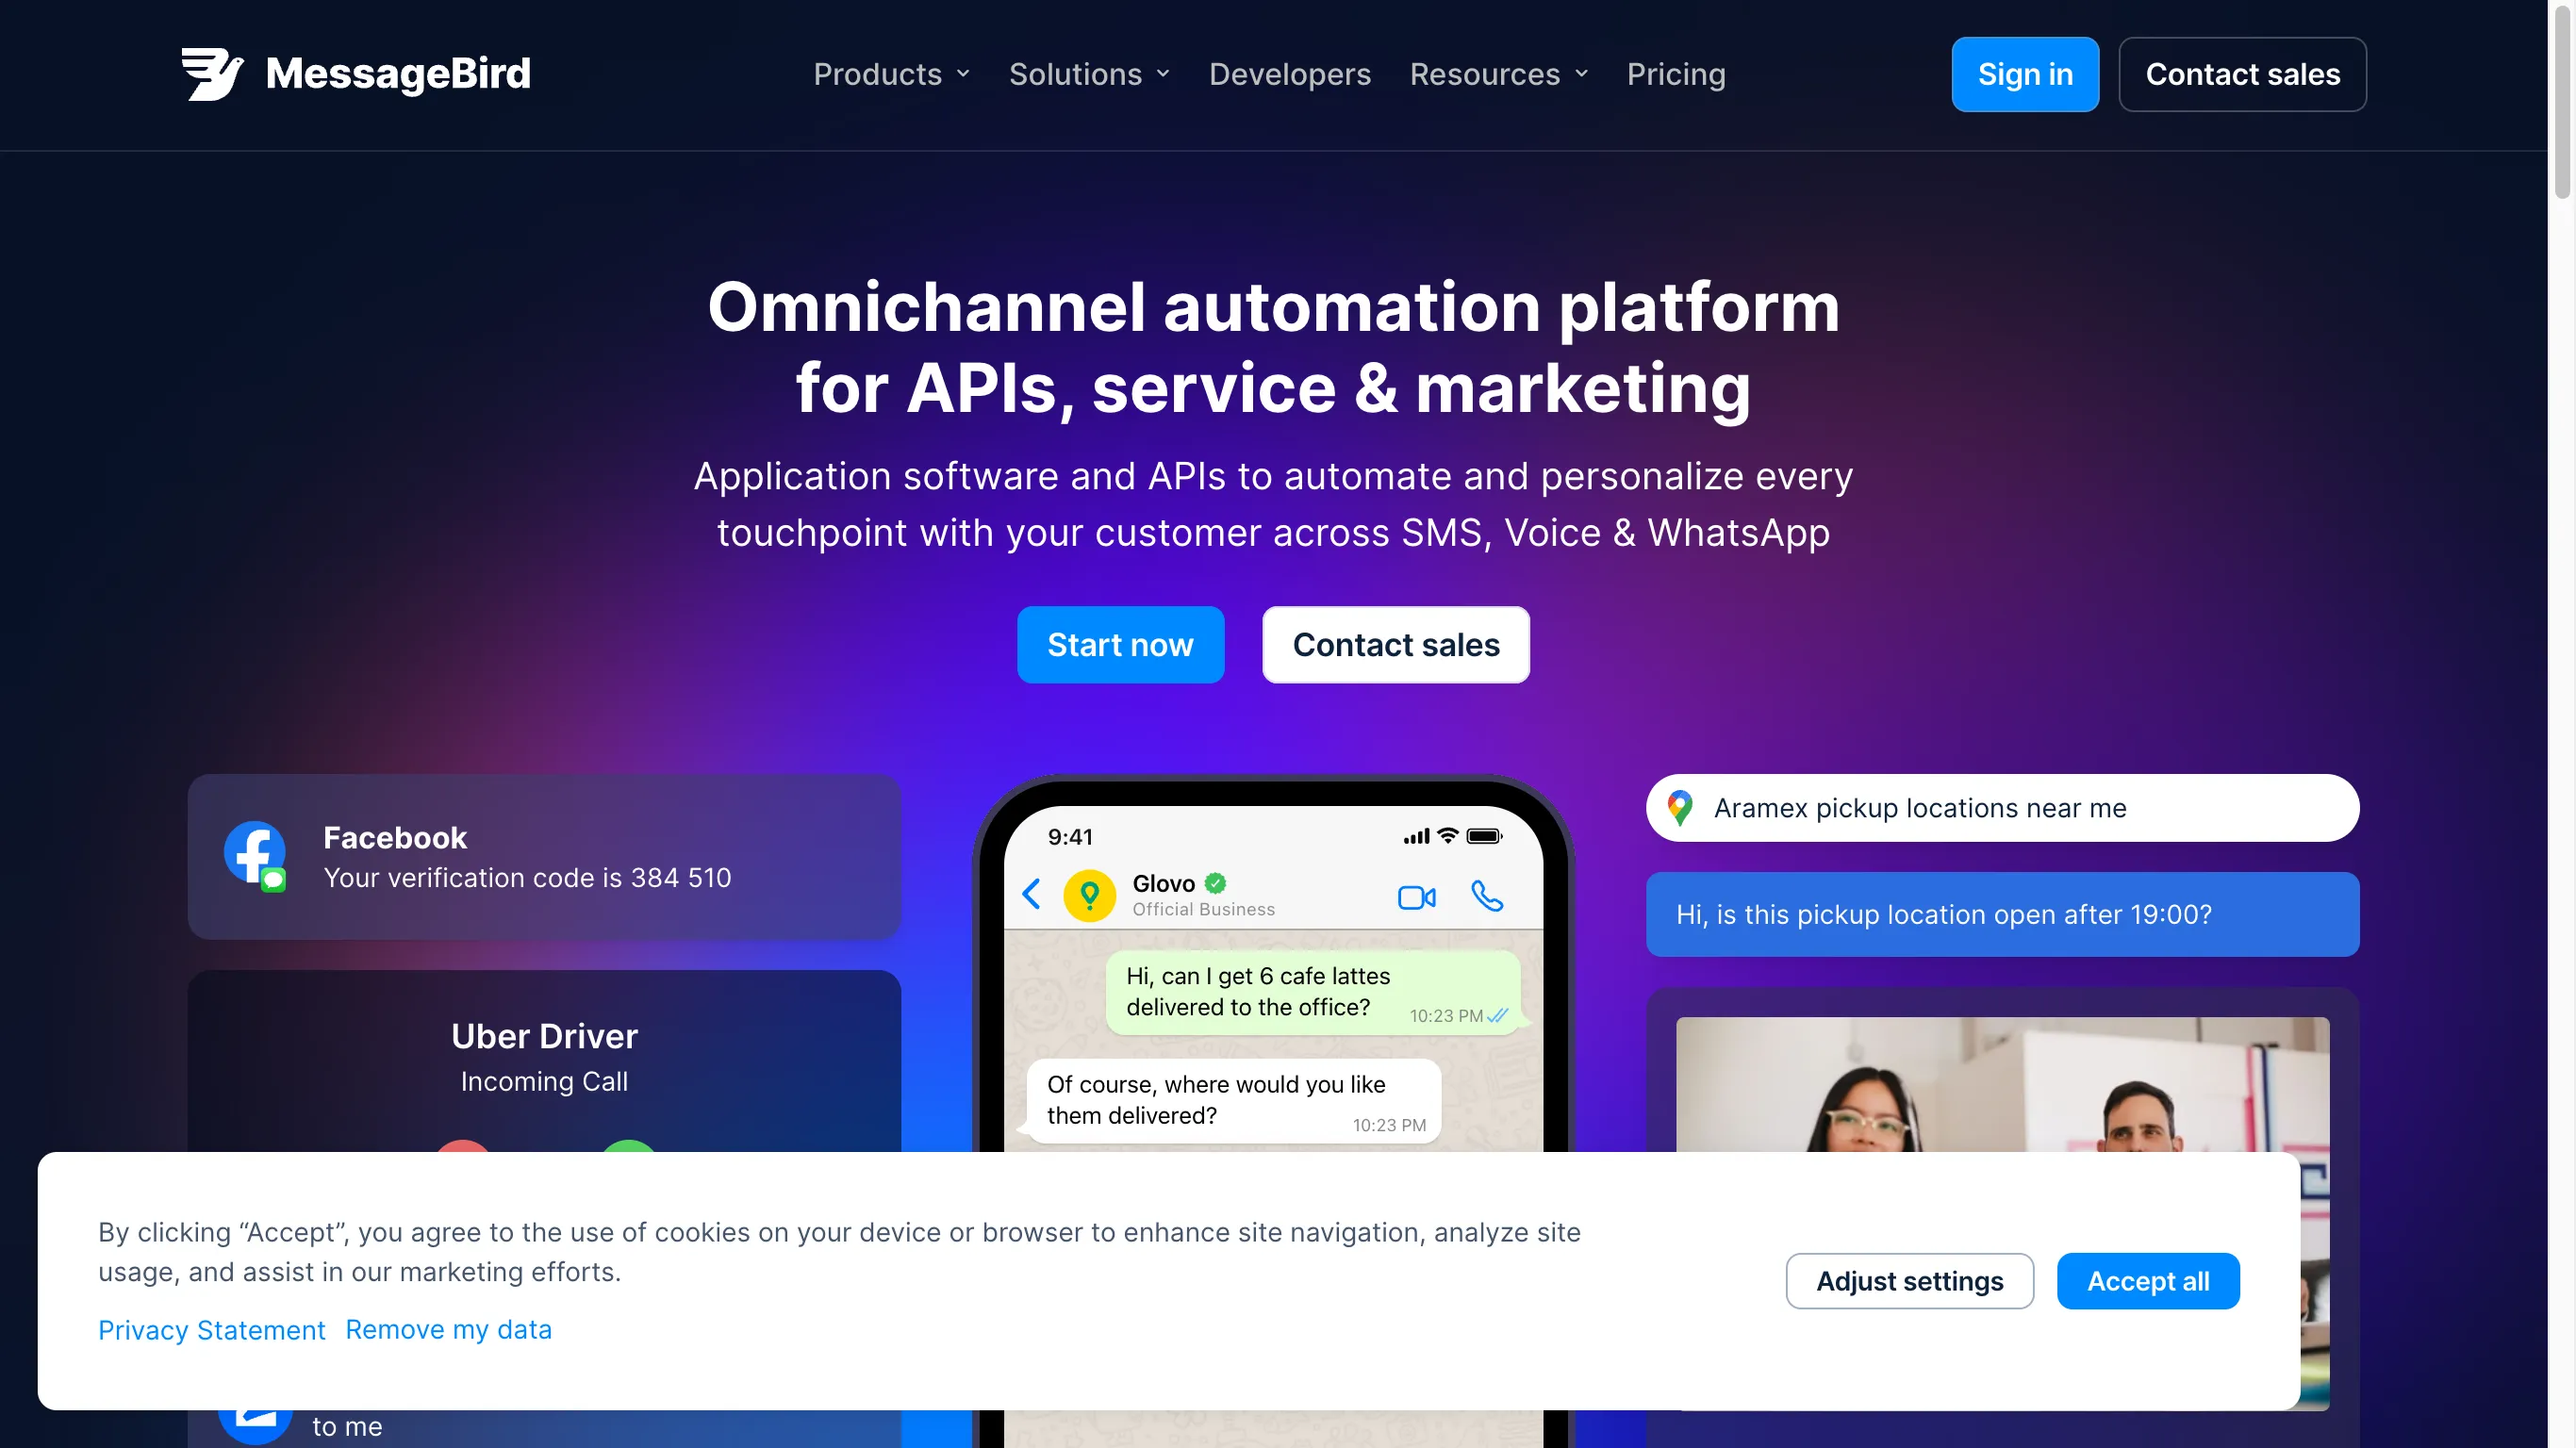
Task: Open the Developers page
Action: tap(1289, 74)
